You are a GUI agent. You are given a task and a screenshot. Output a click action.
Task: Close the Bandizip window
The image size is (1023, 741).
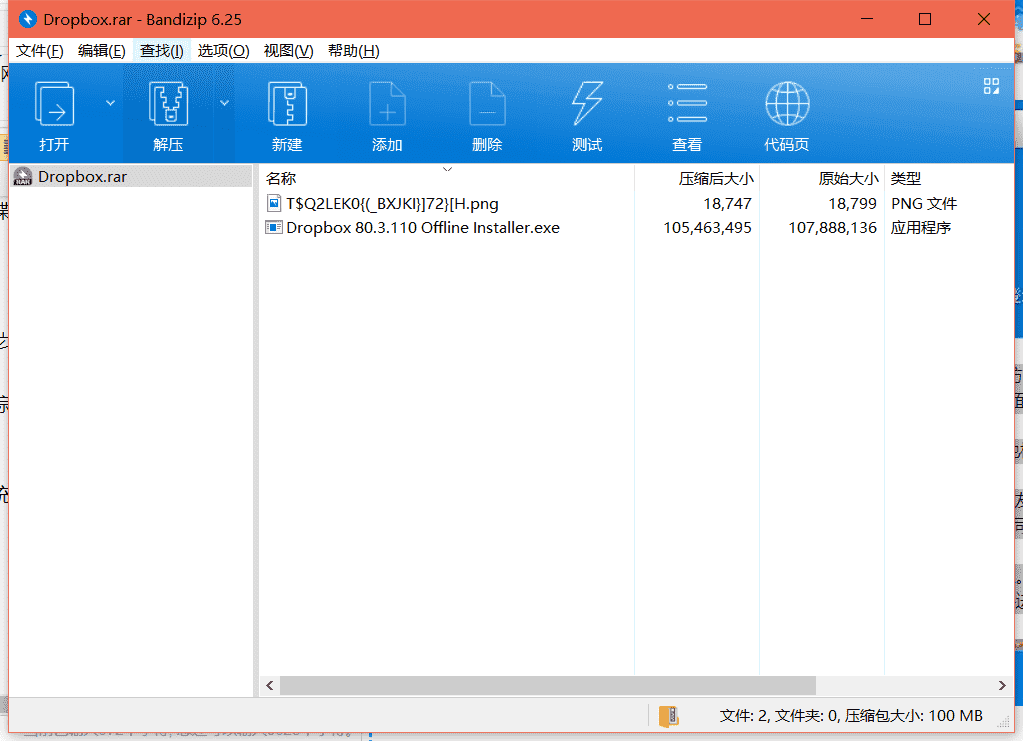[x=984, y=19]
